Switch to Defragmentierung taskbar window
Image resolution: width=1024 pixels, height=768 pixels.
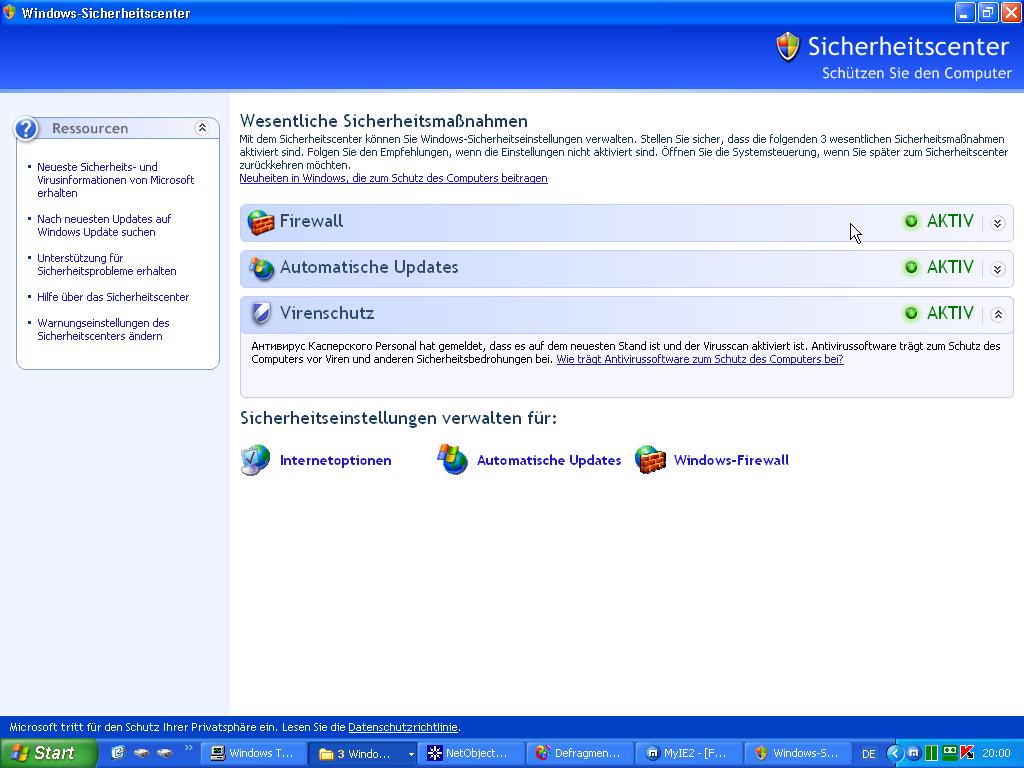(x=579, y=754)
